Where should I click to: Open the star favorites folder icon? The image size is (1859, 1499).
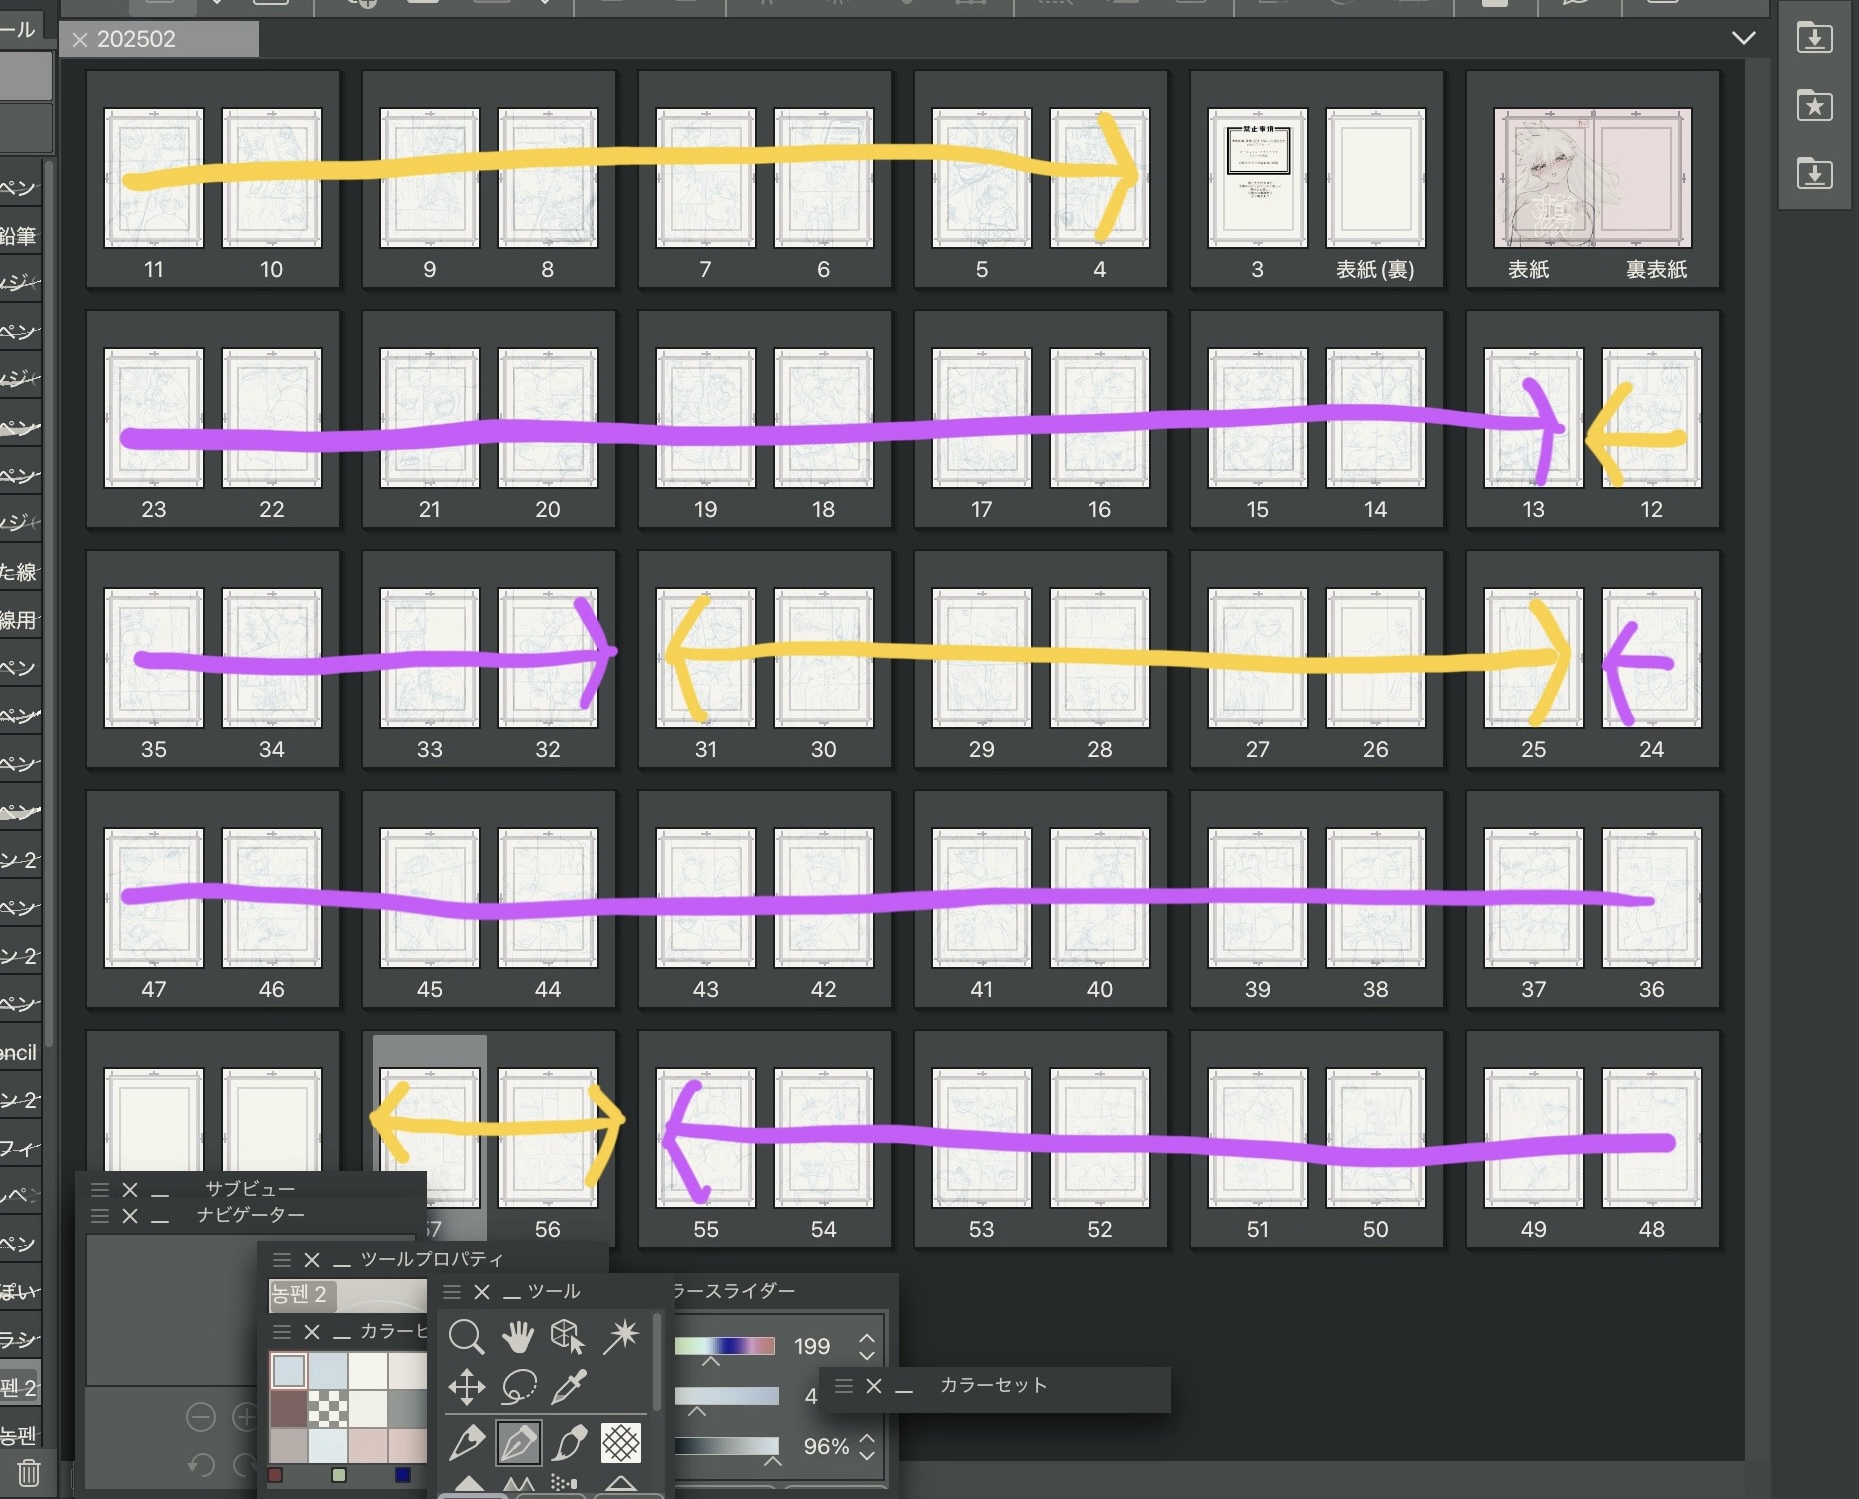click(1814, 106)
